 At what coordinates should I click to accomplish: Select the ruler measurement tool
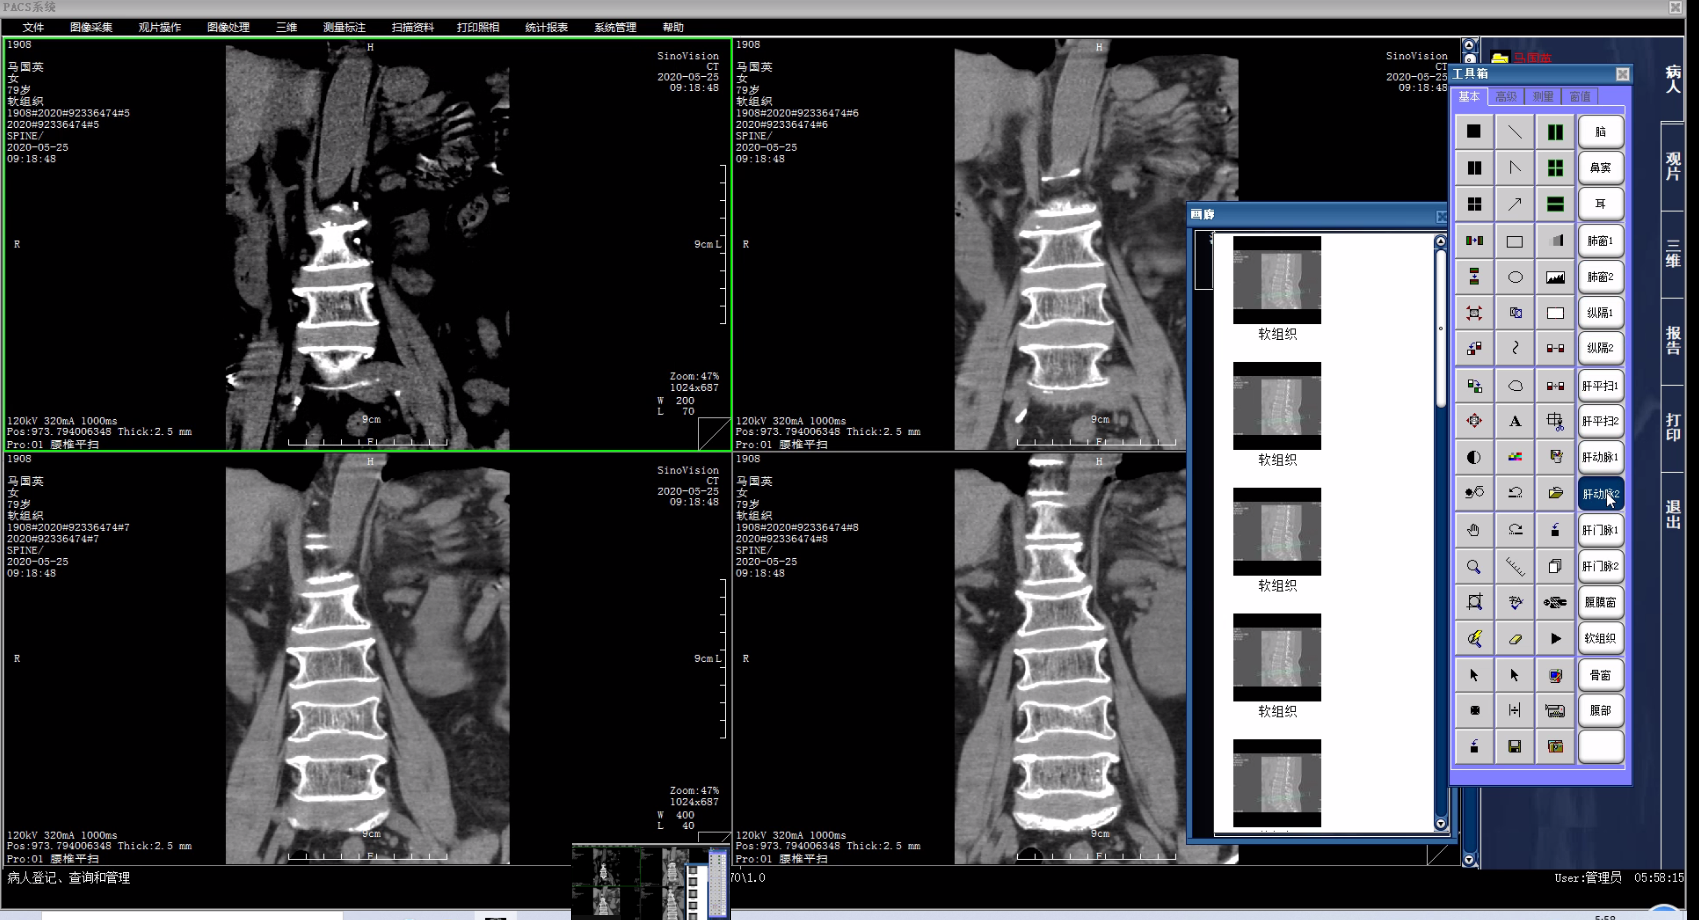click(1515, 566)
